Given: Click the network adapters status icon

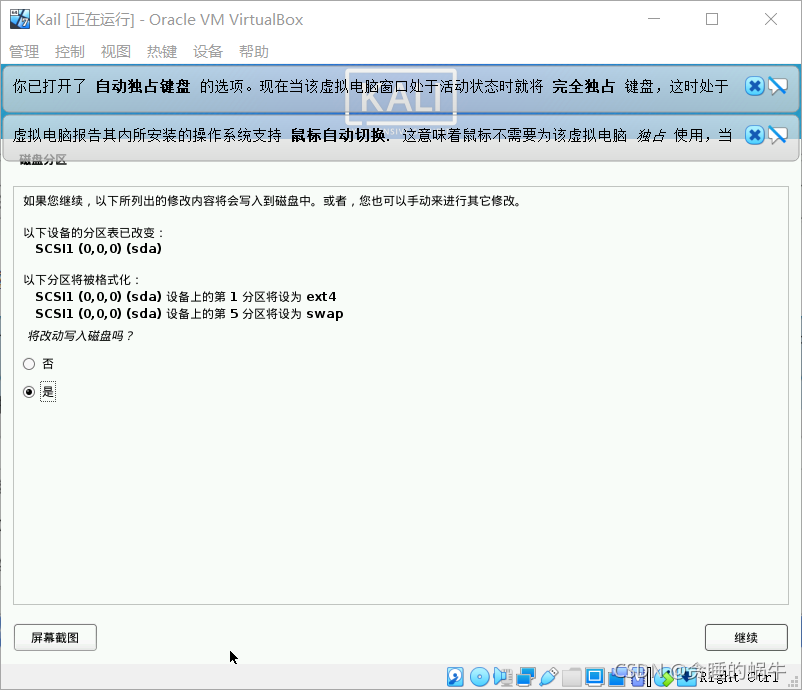Looking at the screenshot, I should (x=526, y=677).
